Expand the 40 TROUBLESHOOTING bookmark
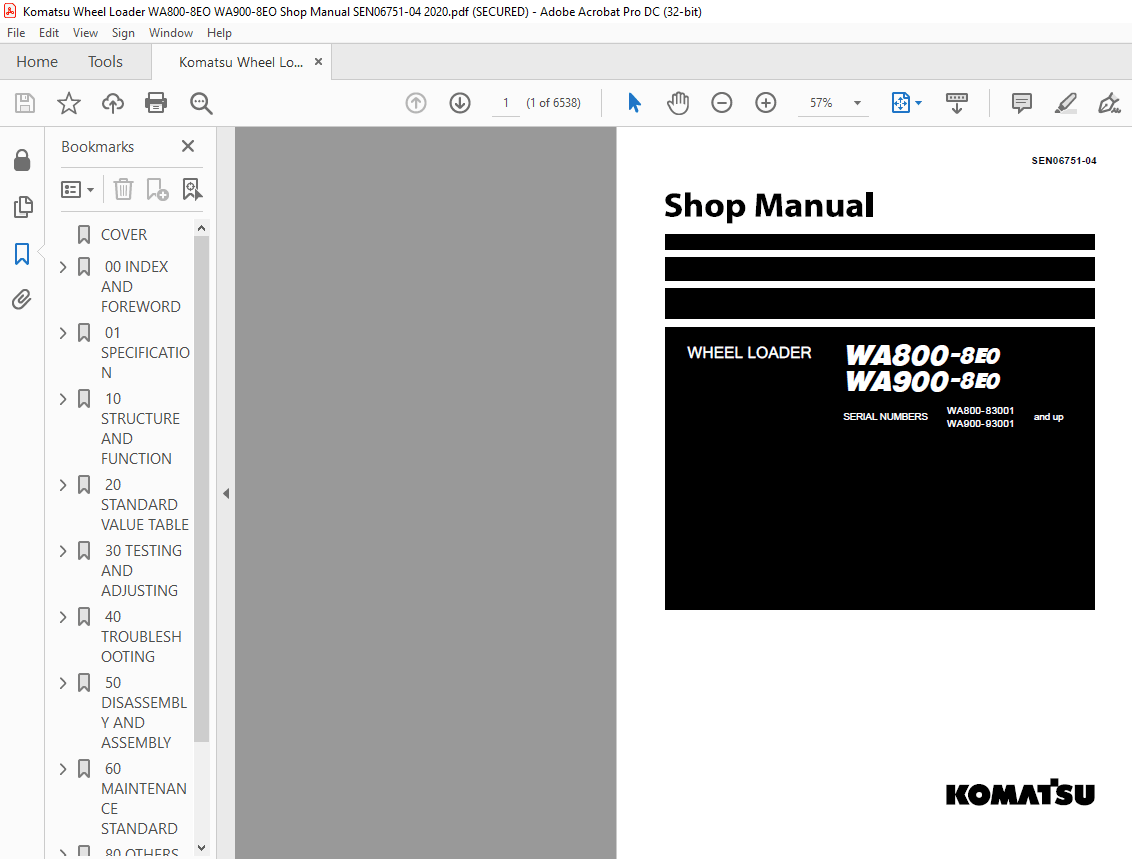 click(x=64, y=616)
